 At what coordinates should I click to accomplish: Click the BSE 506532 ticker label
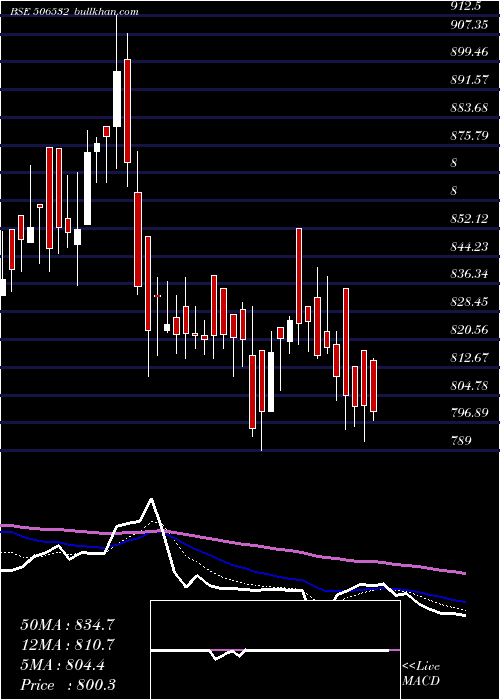tap(40, 12)
